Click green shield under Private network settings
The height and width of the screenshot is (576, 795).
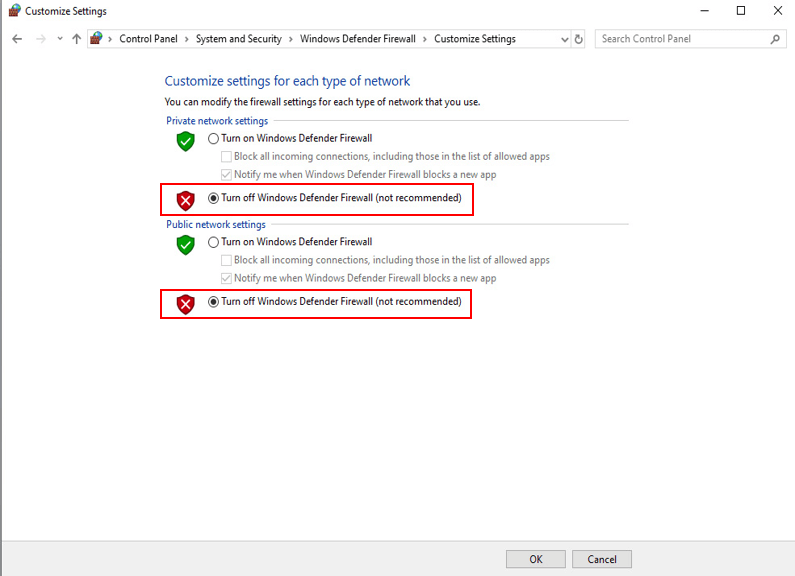point(186,141)
